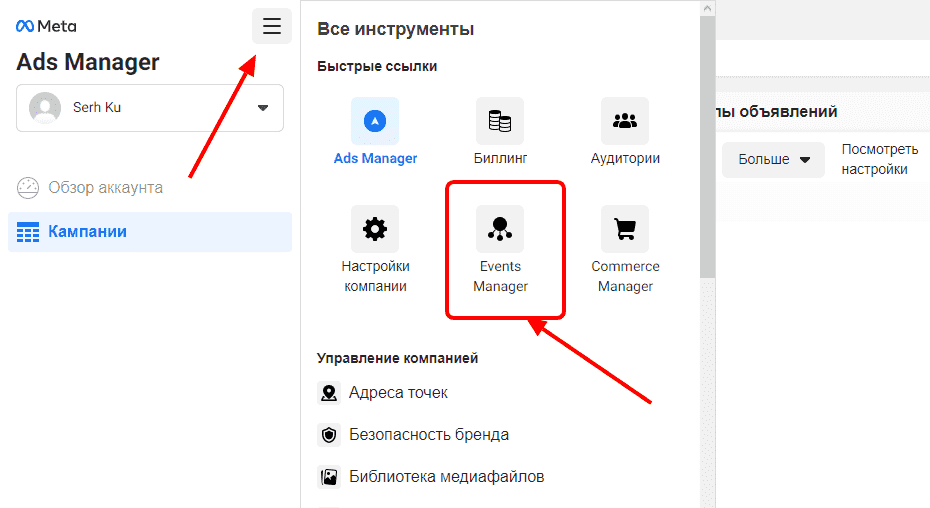The image size is (930, 508).
Task: Click Посмотреть настройки link
Action: coord(880,159)
